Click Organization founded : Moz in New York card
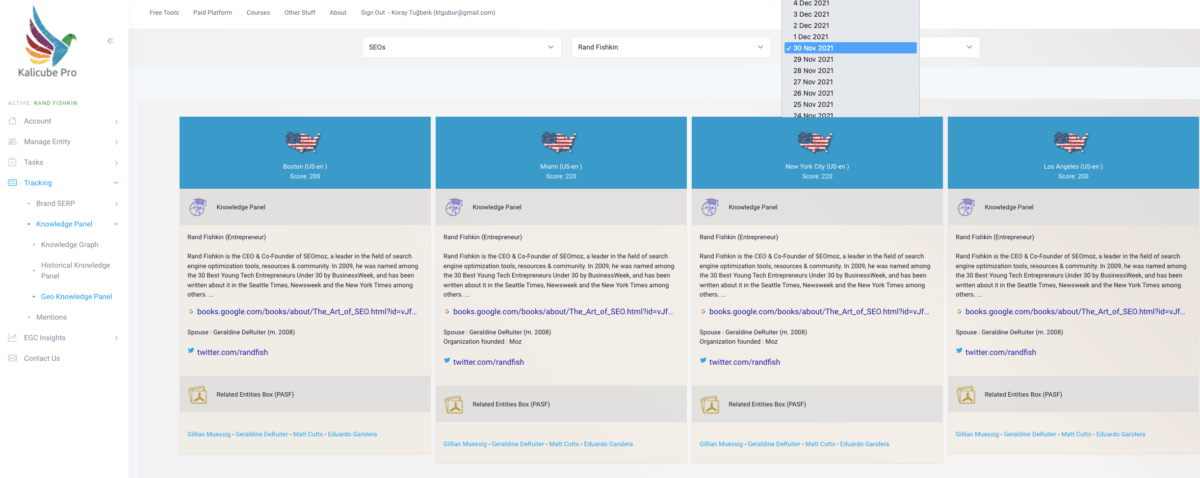1200x478 pixels. (x=737, y=341)
